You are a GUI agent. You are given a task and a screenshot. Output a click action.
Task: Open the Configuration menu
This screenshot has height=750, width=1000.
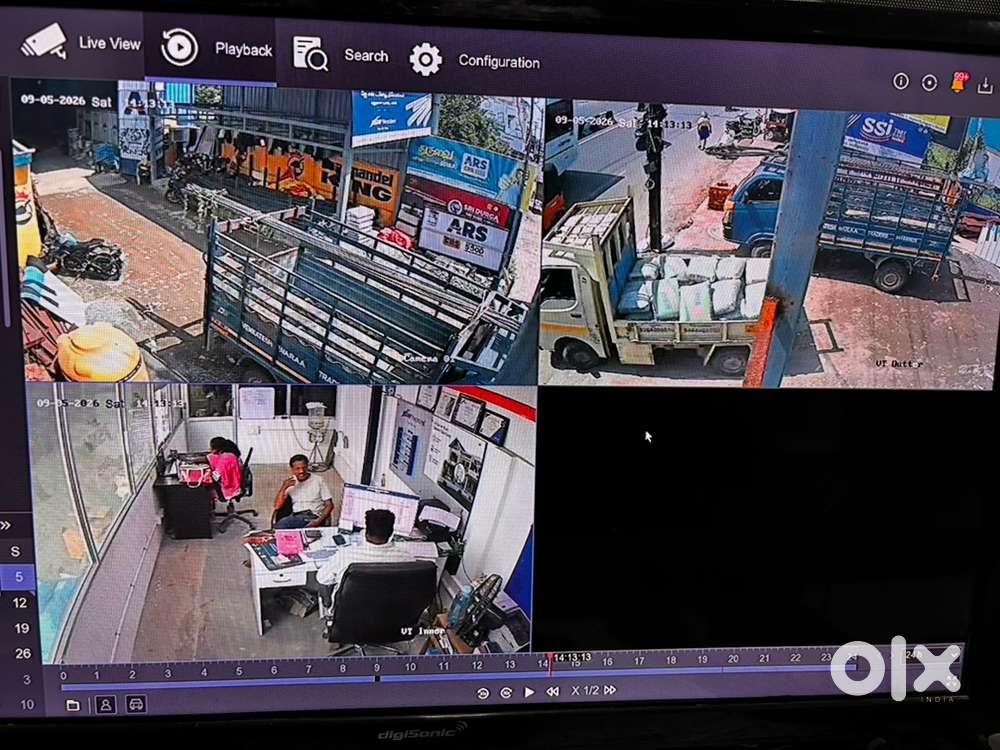point(474,60)
